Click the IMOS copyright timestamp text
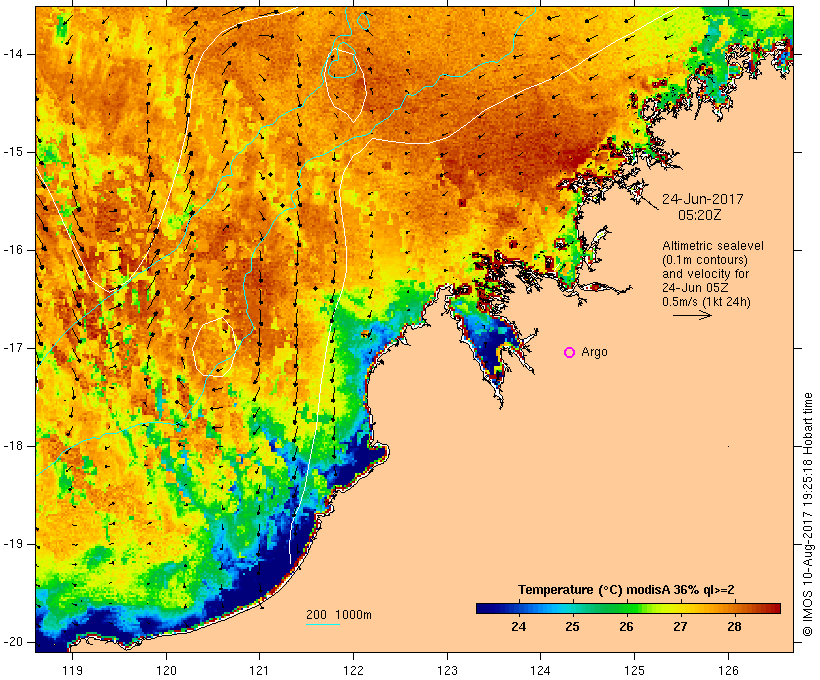The height and width of the screenshot is (680, 820). pyautogui.click(x=808, y=515)
